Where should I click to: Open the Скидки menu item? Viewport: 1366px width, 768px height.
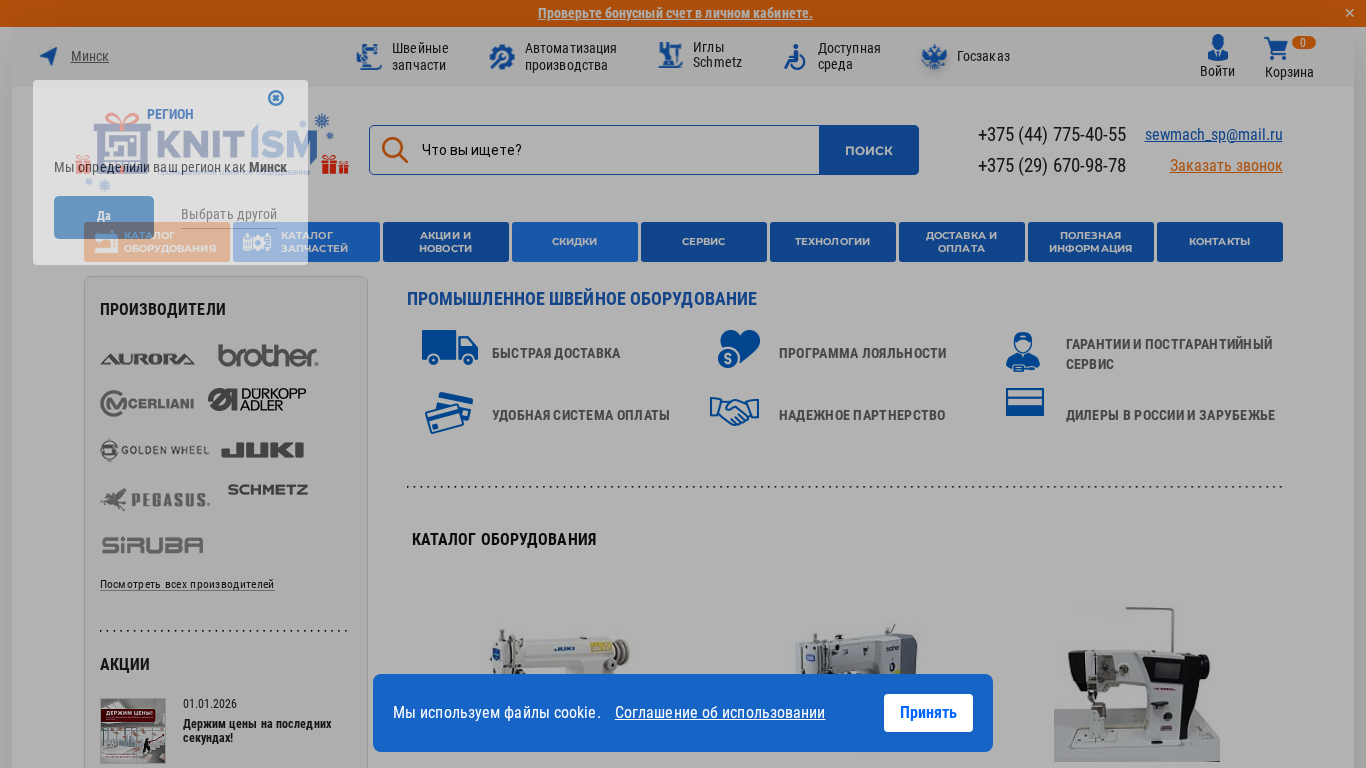tap(575, 242)
